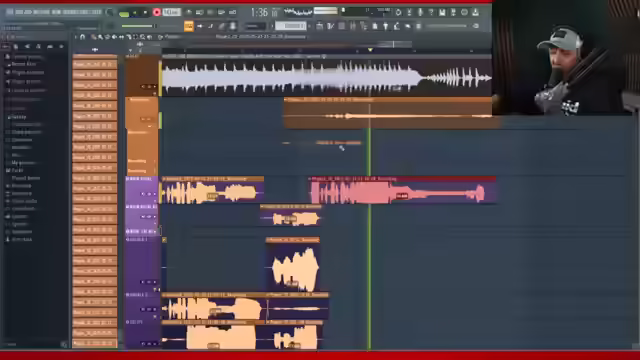Click the orange highlighted snap icon
640x360 pixels.
(x=189, y=26)
